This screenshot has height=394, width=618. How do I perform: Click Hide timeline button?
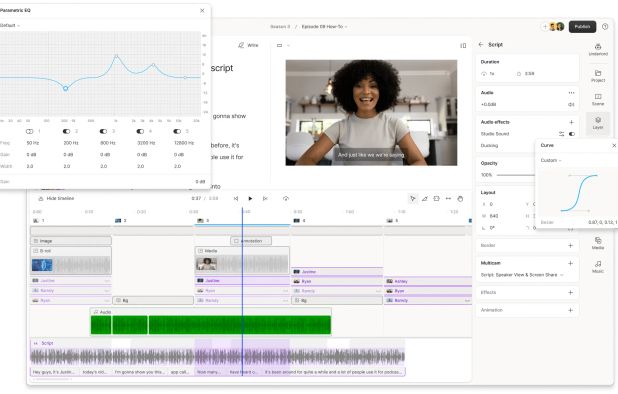56,199
